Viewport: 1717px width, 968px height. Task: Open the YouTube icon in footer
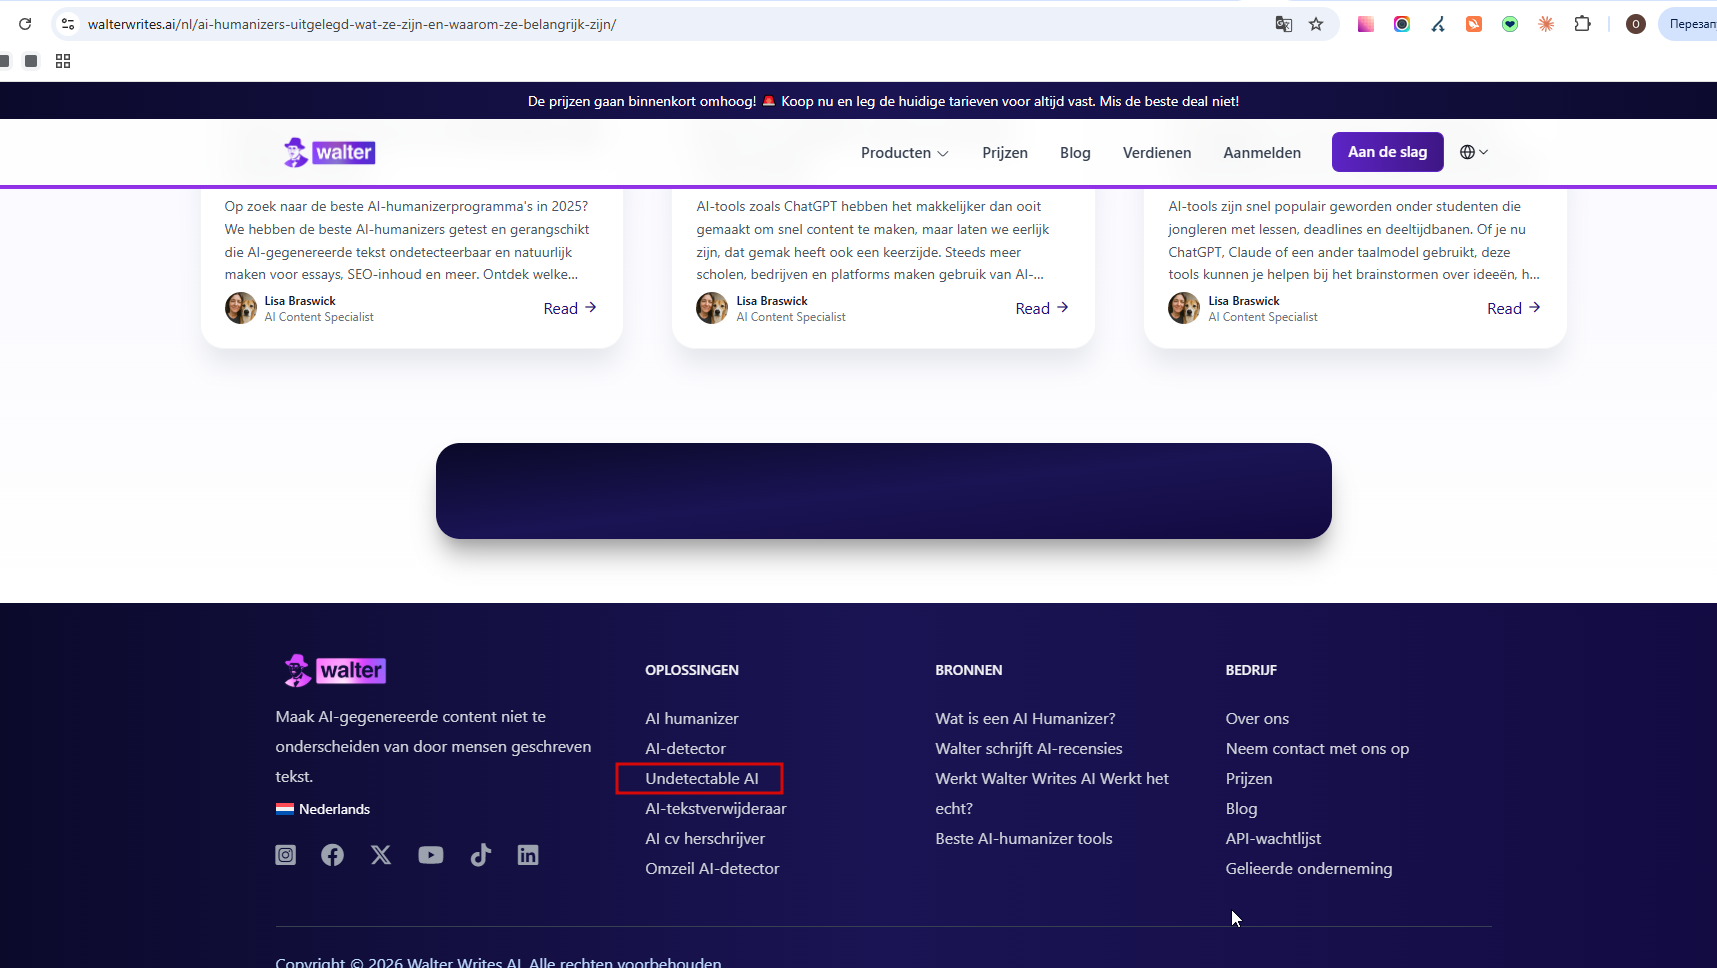coord(431,855)
